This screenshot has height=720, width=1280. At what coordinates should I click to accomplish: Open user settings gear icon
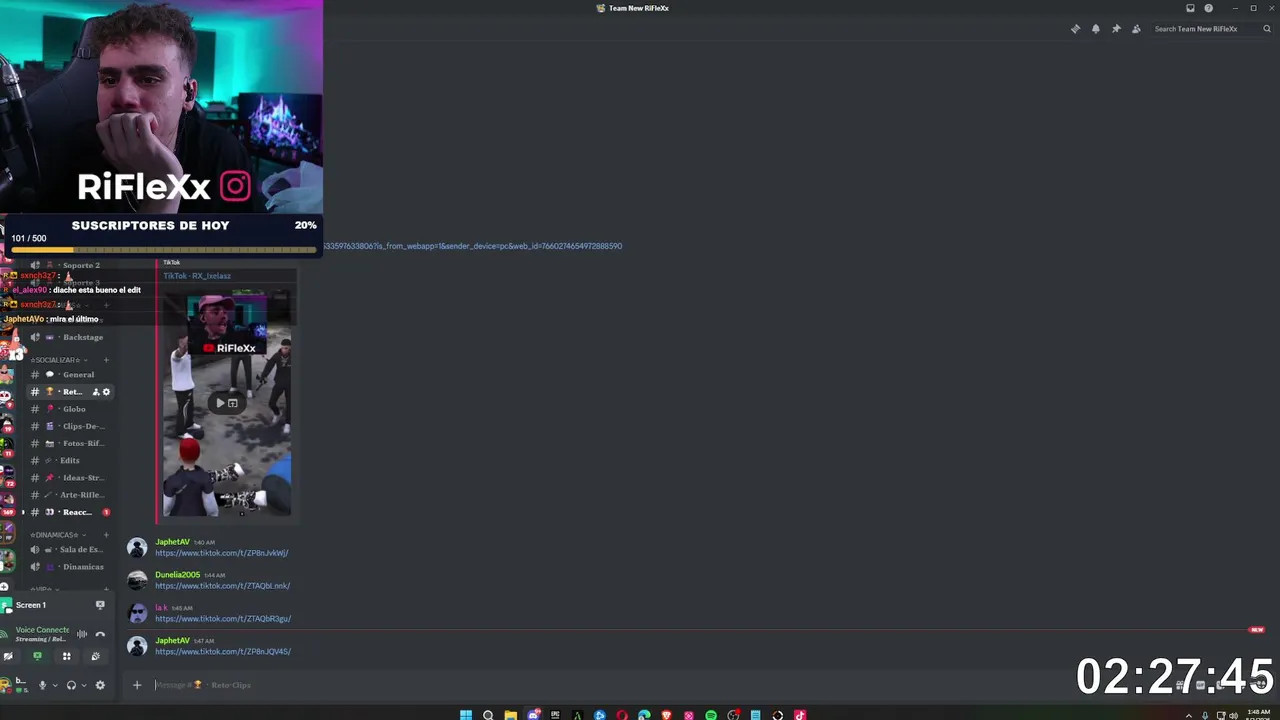pos(100,685)
